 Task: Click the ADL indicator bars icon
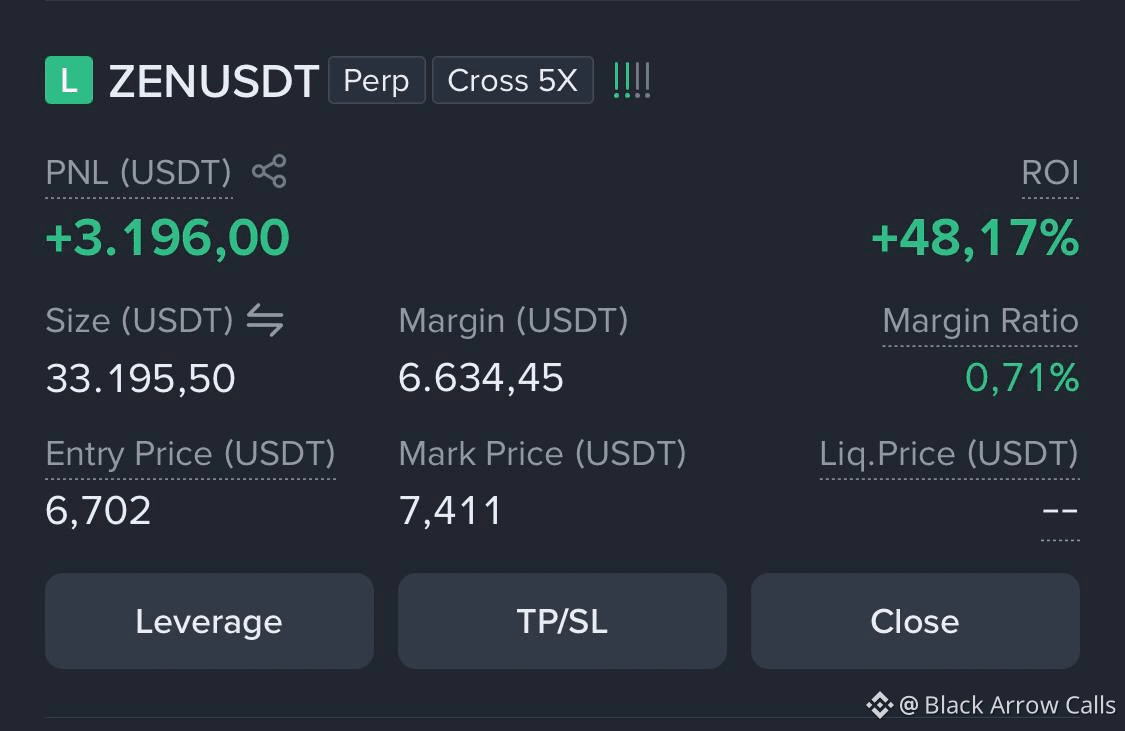coord(632,80)
